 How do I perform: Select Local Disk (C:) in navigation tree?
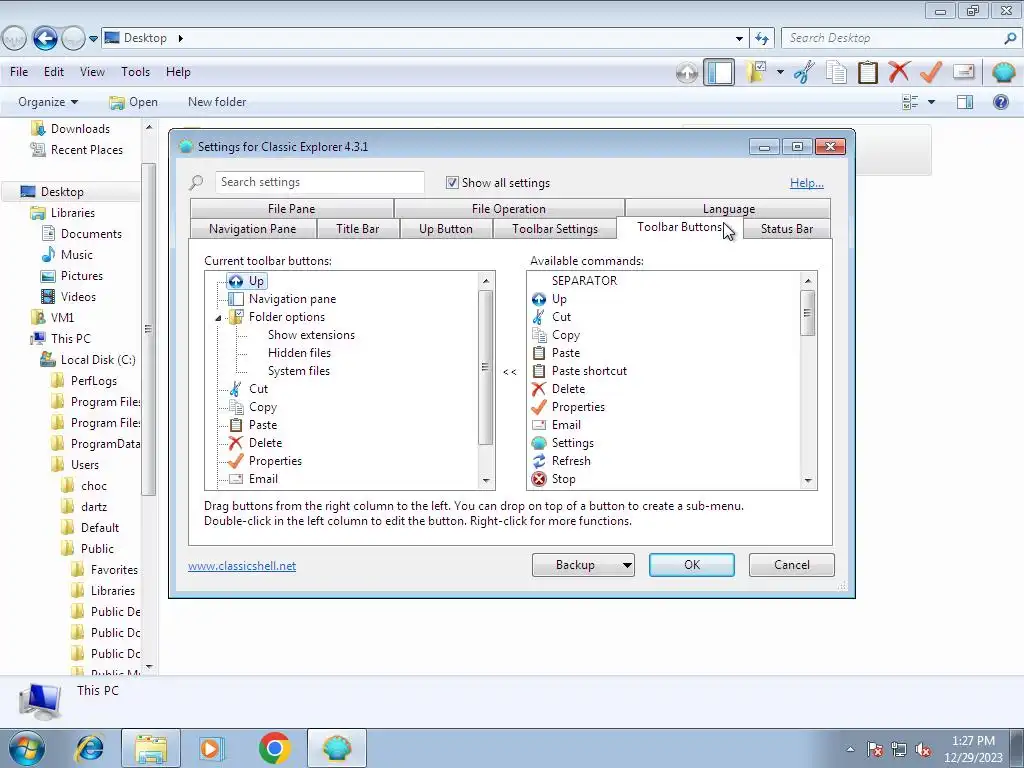(88, 360)
